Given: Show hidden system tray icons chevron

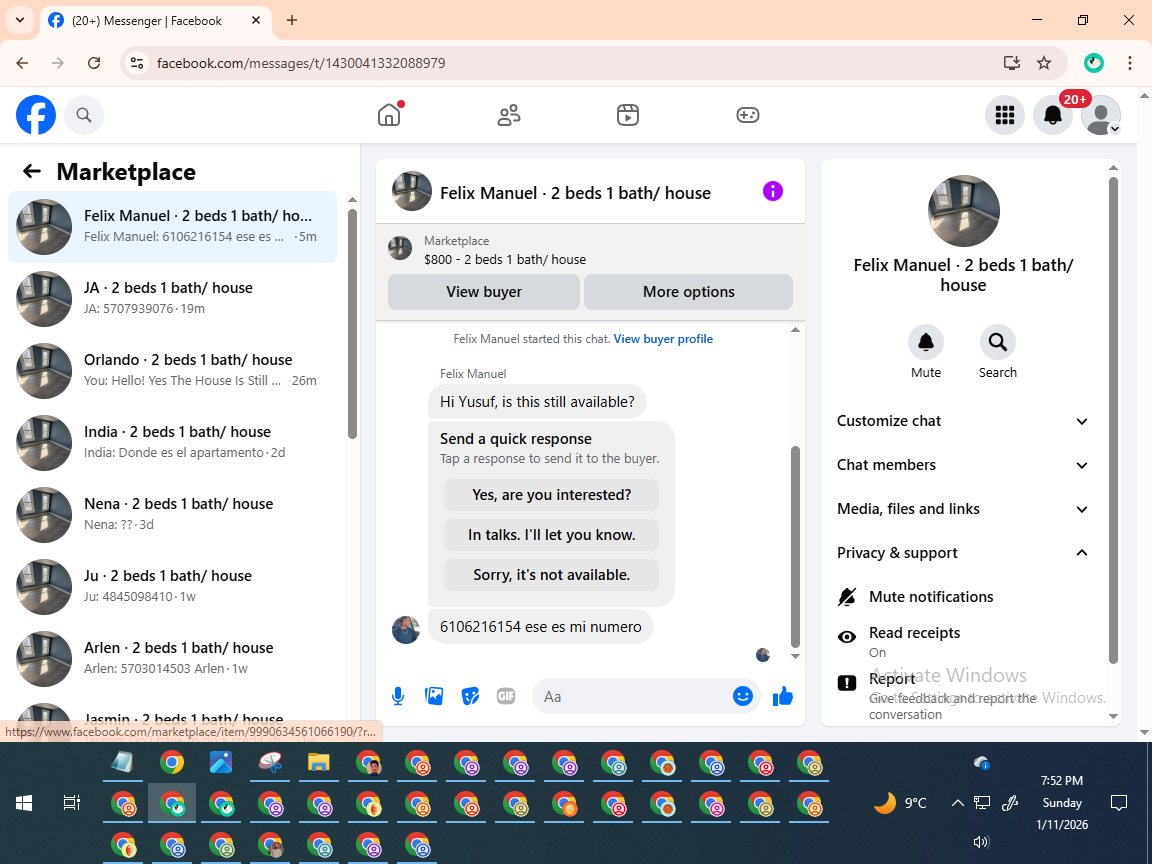Looking at the screenshot, I should tap(957, 803).
